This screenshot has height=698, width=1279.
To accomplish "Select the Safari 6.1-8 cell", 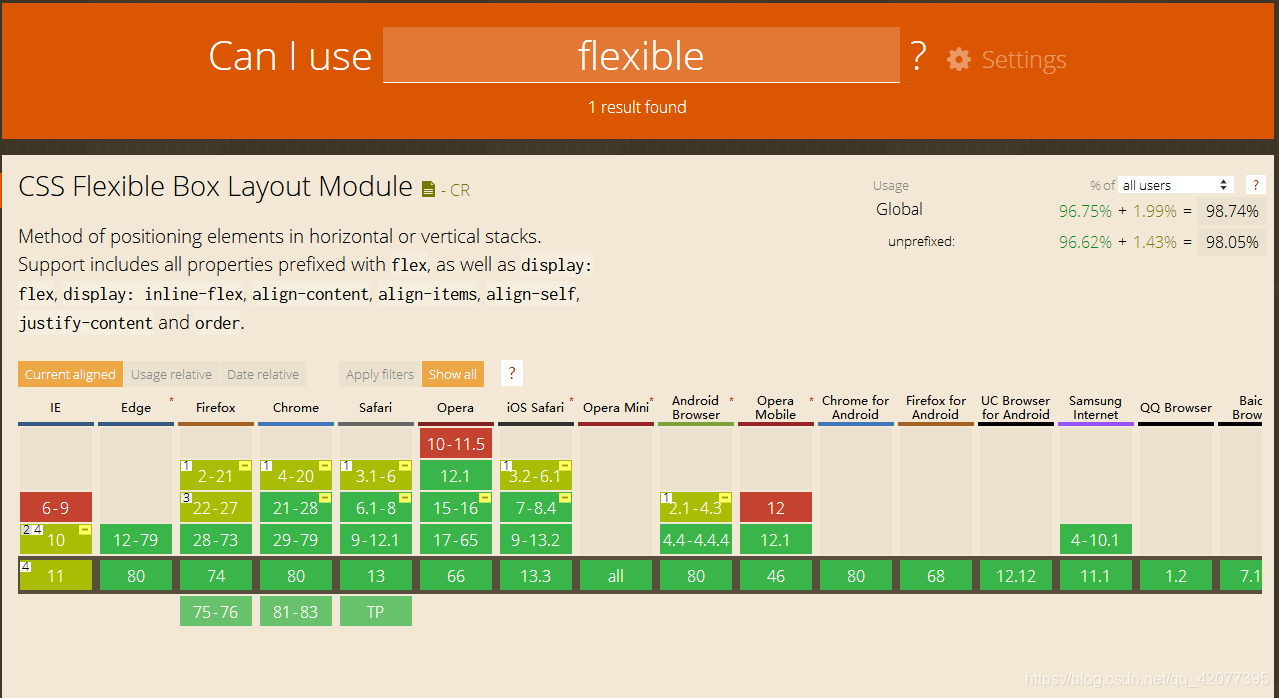I will point(376,507).
